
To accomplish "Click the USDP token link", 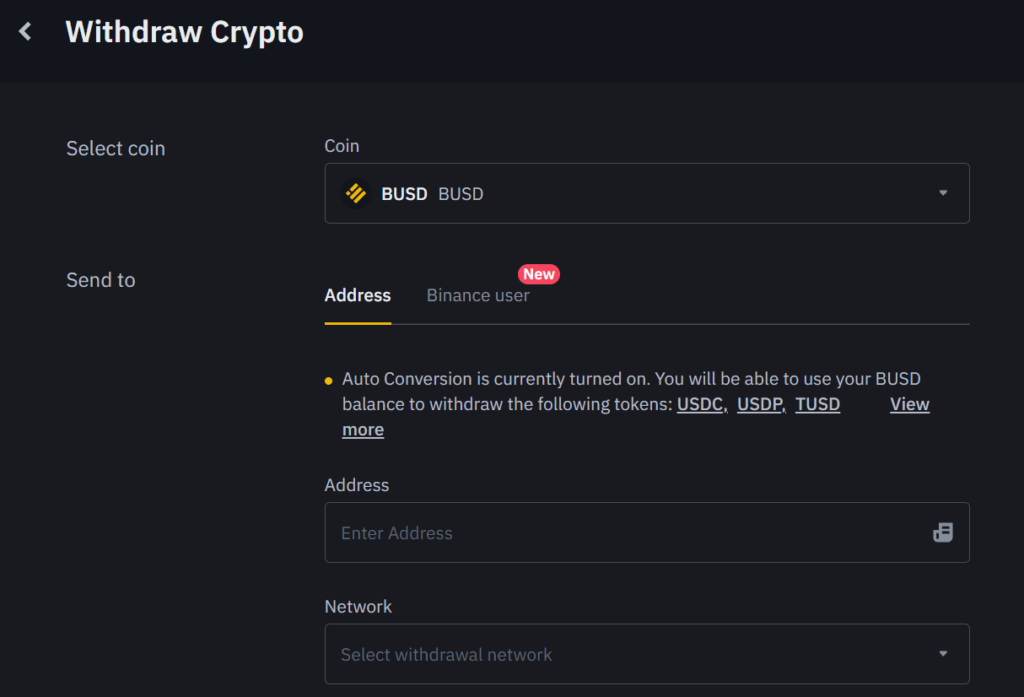I will coord(760,404).
